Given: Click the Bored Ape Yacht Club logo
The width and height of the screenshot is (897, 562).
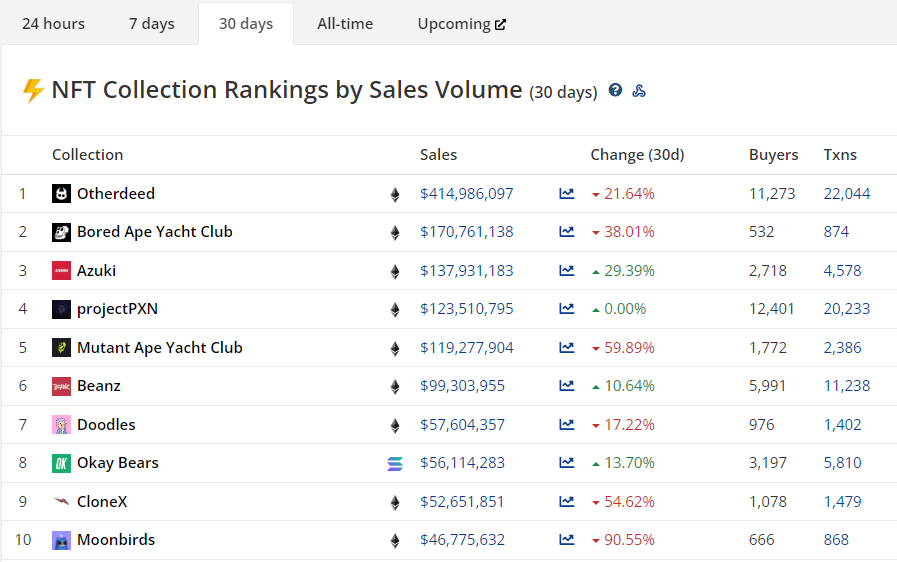Looking at the screenshot, I should (61, 232).
